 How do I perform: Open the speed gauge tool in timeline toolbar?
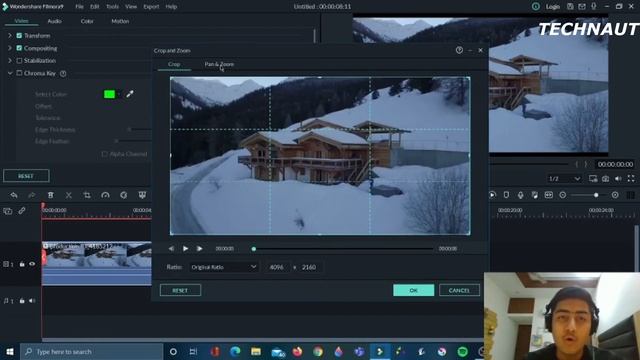105,195
